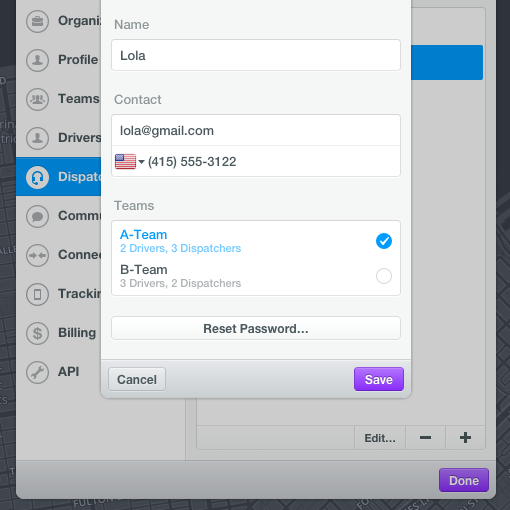Viewport: 510px width, 510px height.
Task: Select the Connections arrows icon
Action: [x=37, y=255]
